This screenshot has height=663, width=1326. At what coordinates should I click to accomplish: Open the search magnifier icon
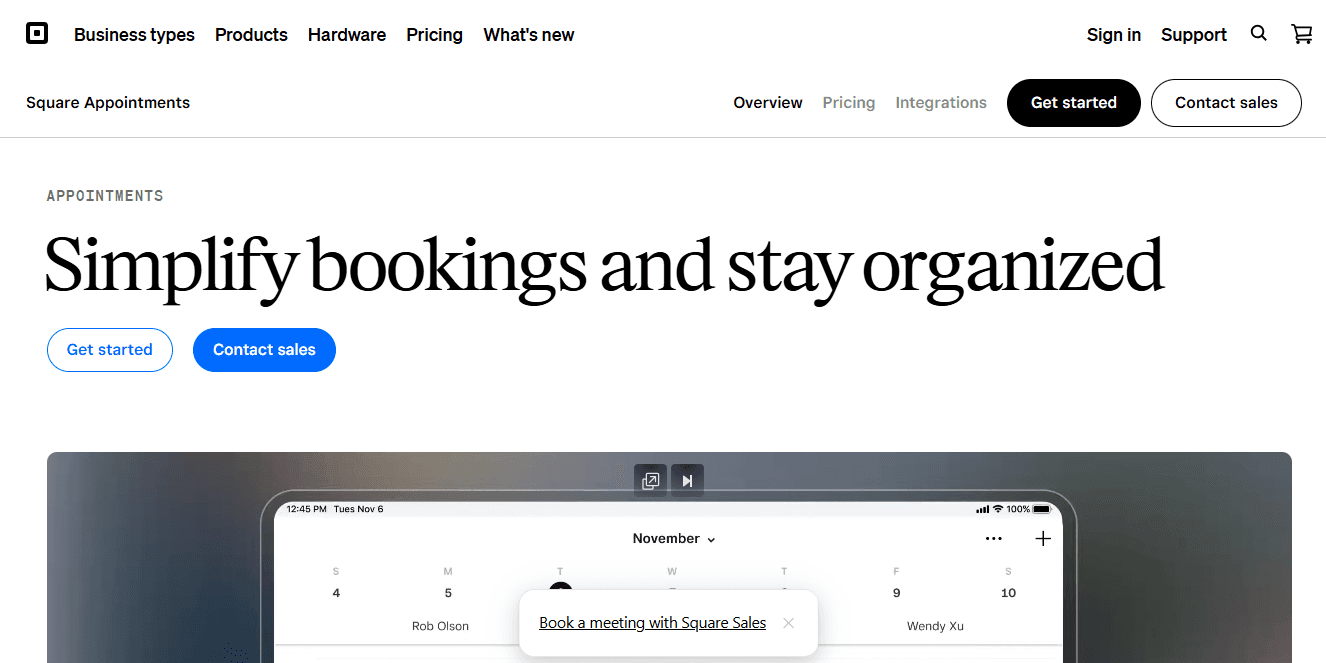point(1259,33)
